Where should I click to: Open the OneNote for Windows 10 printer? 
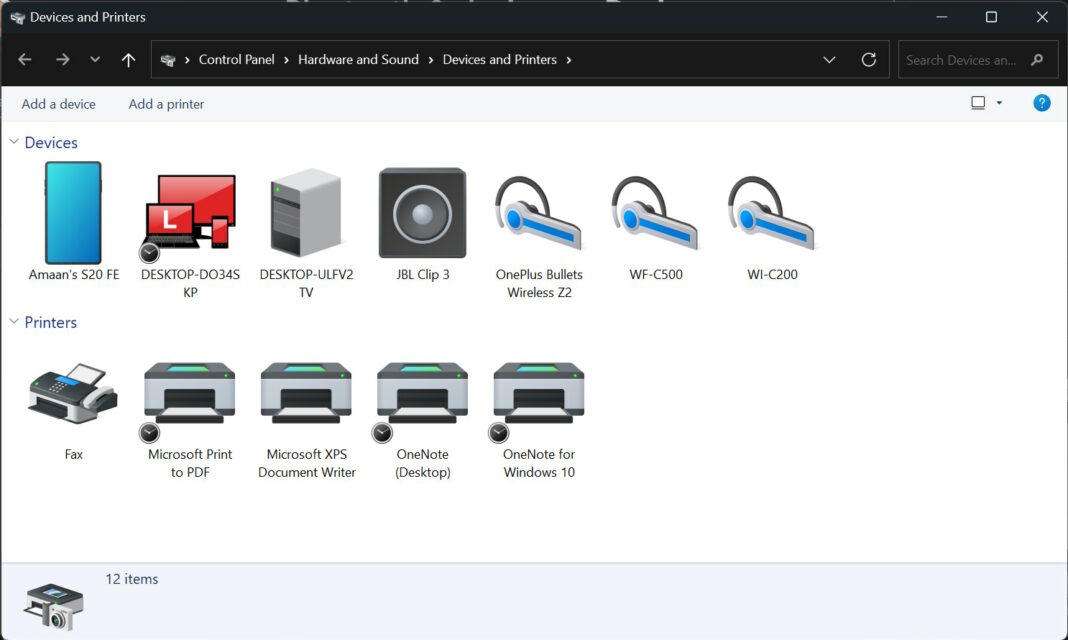coord(538,392)
